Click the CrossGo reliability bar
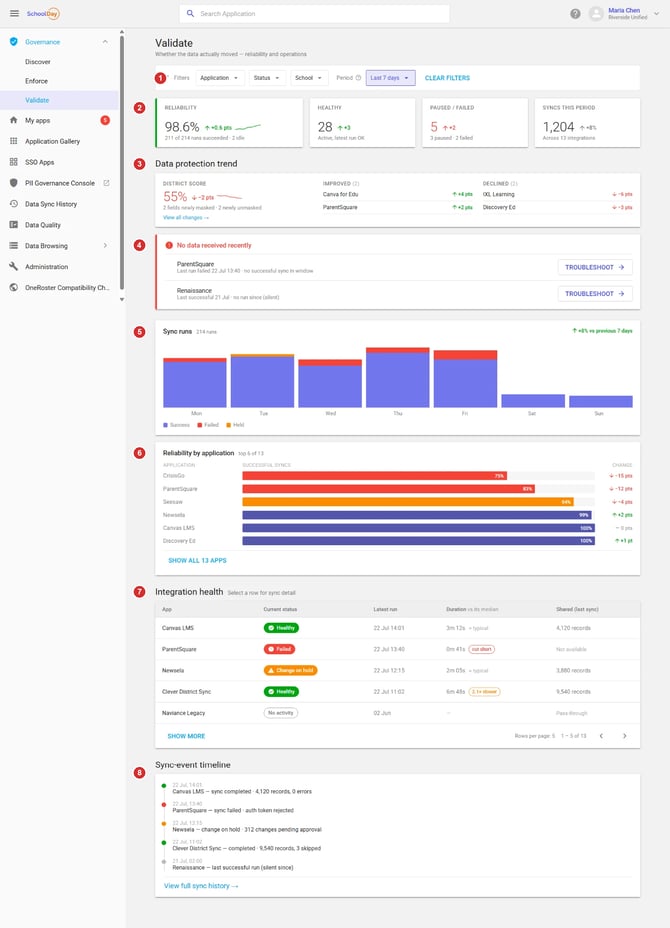Viewport: 670px width, 928px height. (375, 475)
